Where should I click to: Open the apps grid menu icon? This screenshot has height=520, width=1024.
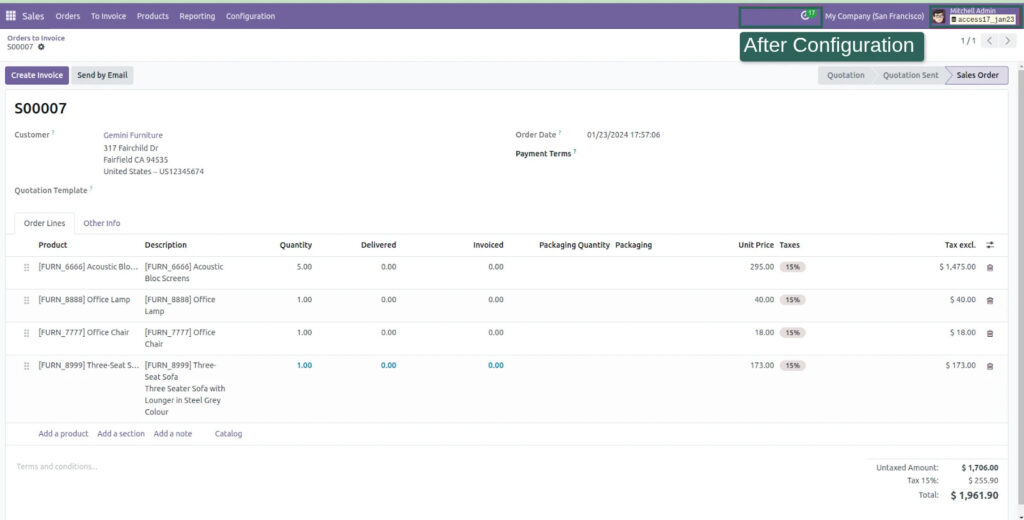click(x=11, y=16)
